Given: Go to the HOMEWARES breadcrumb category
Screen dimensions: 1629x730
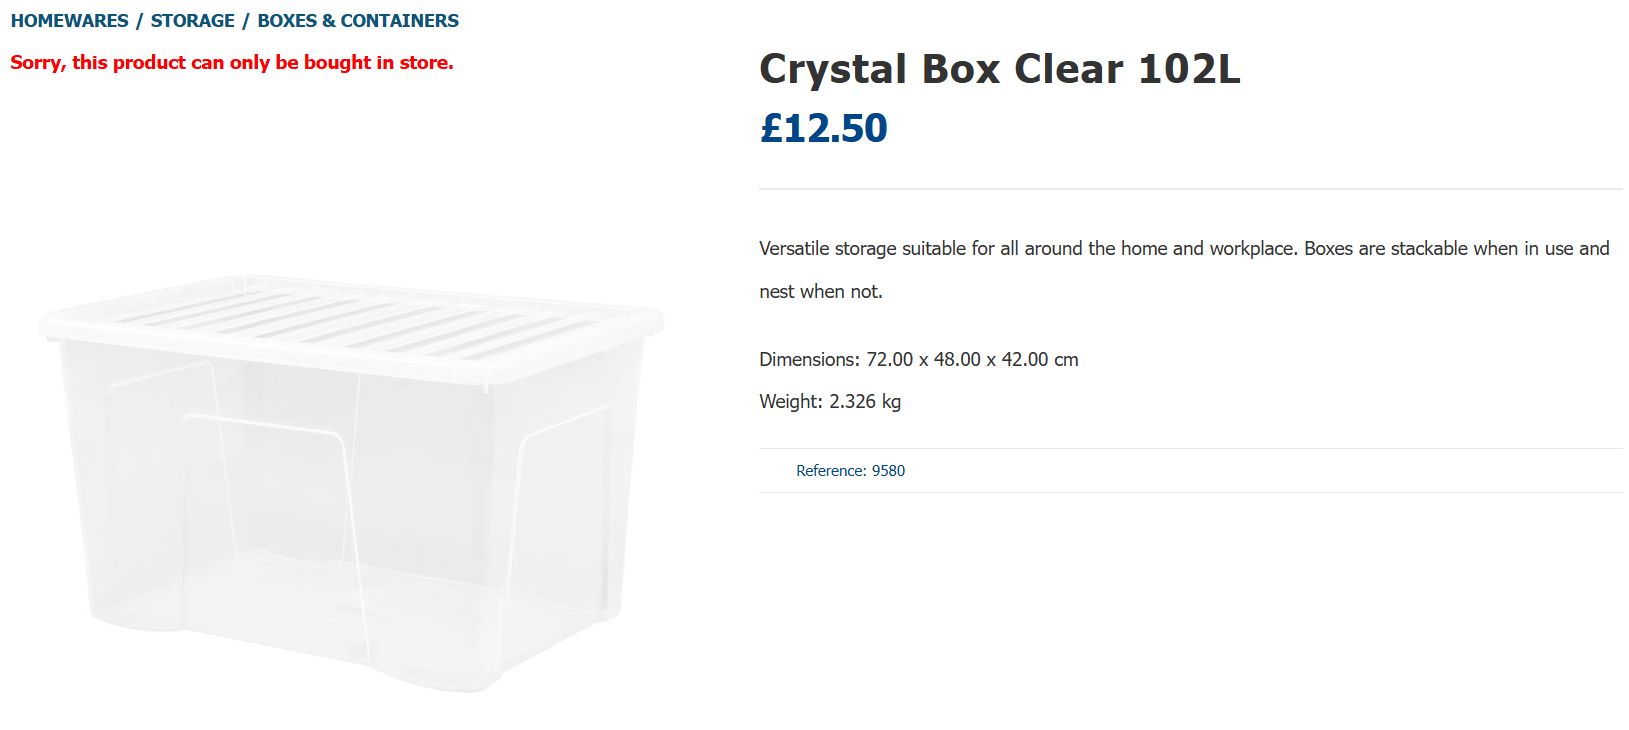Looking at the screenshot, I should [69, 21].
